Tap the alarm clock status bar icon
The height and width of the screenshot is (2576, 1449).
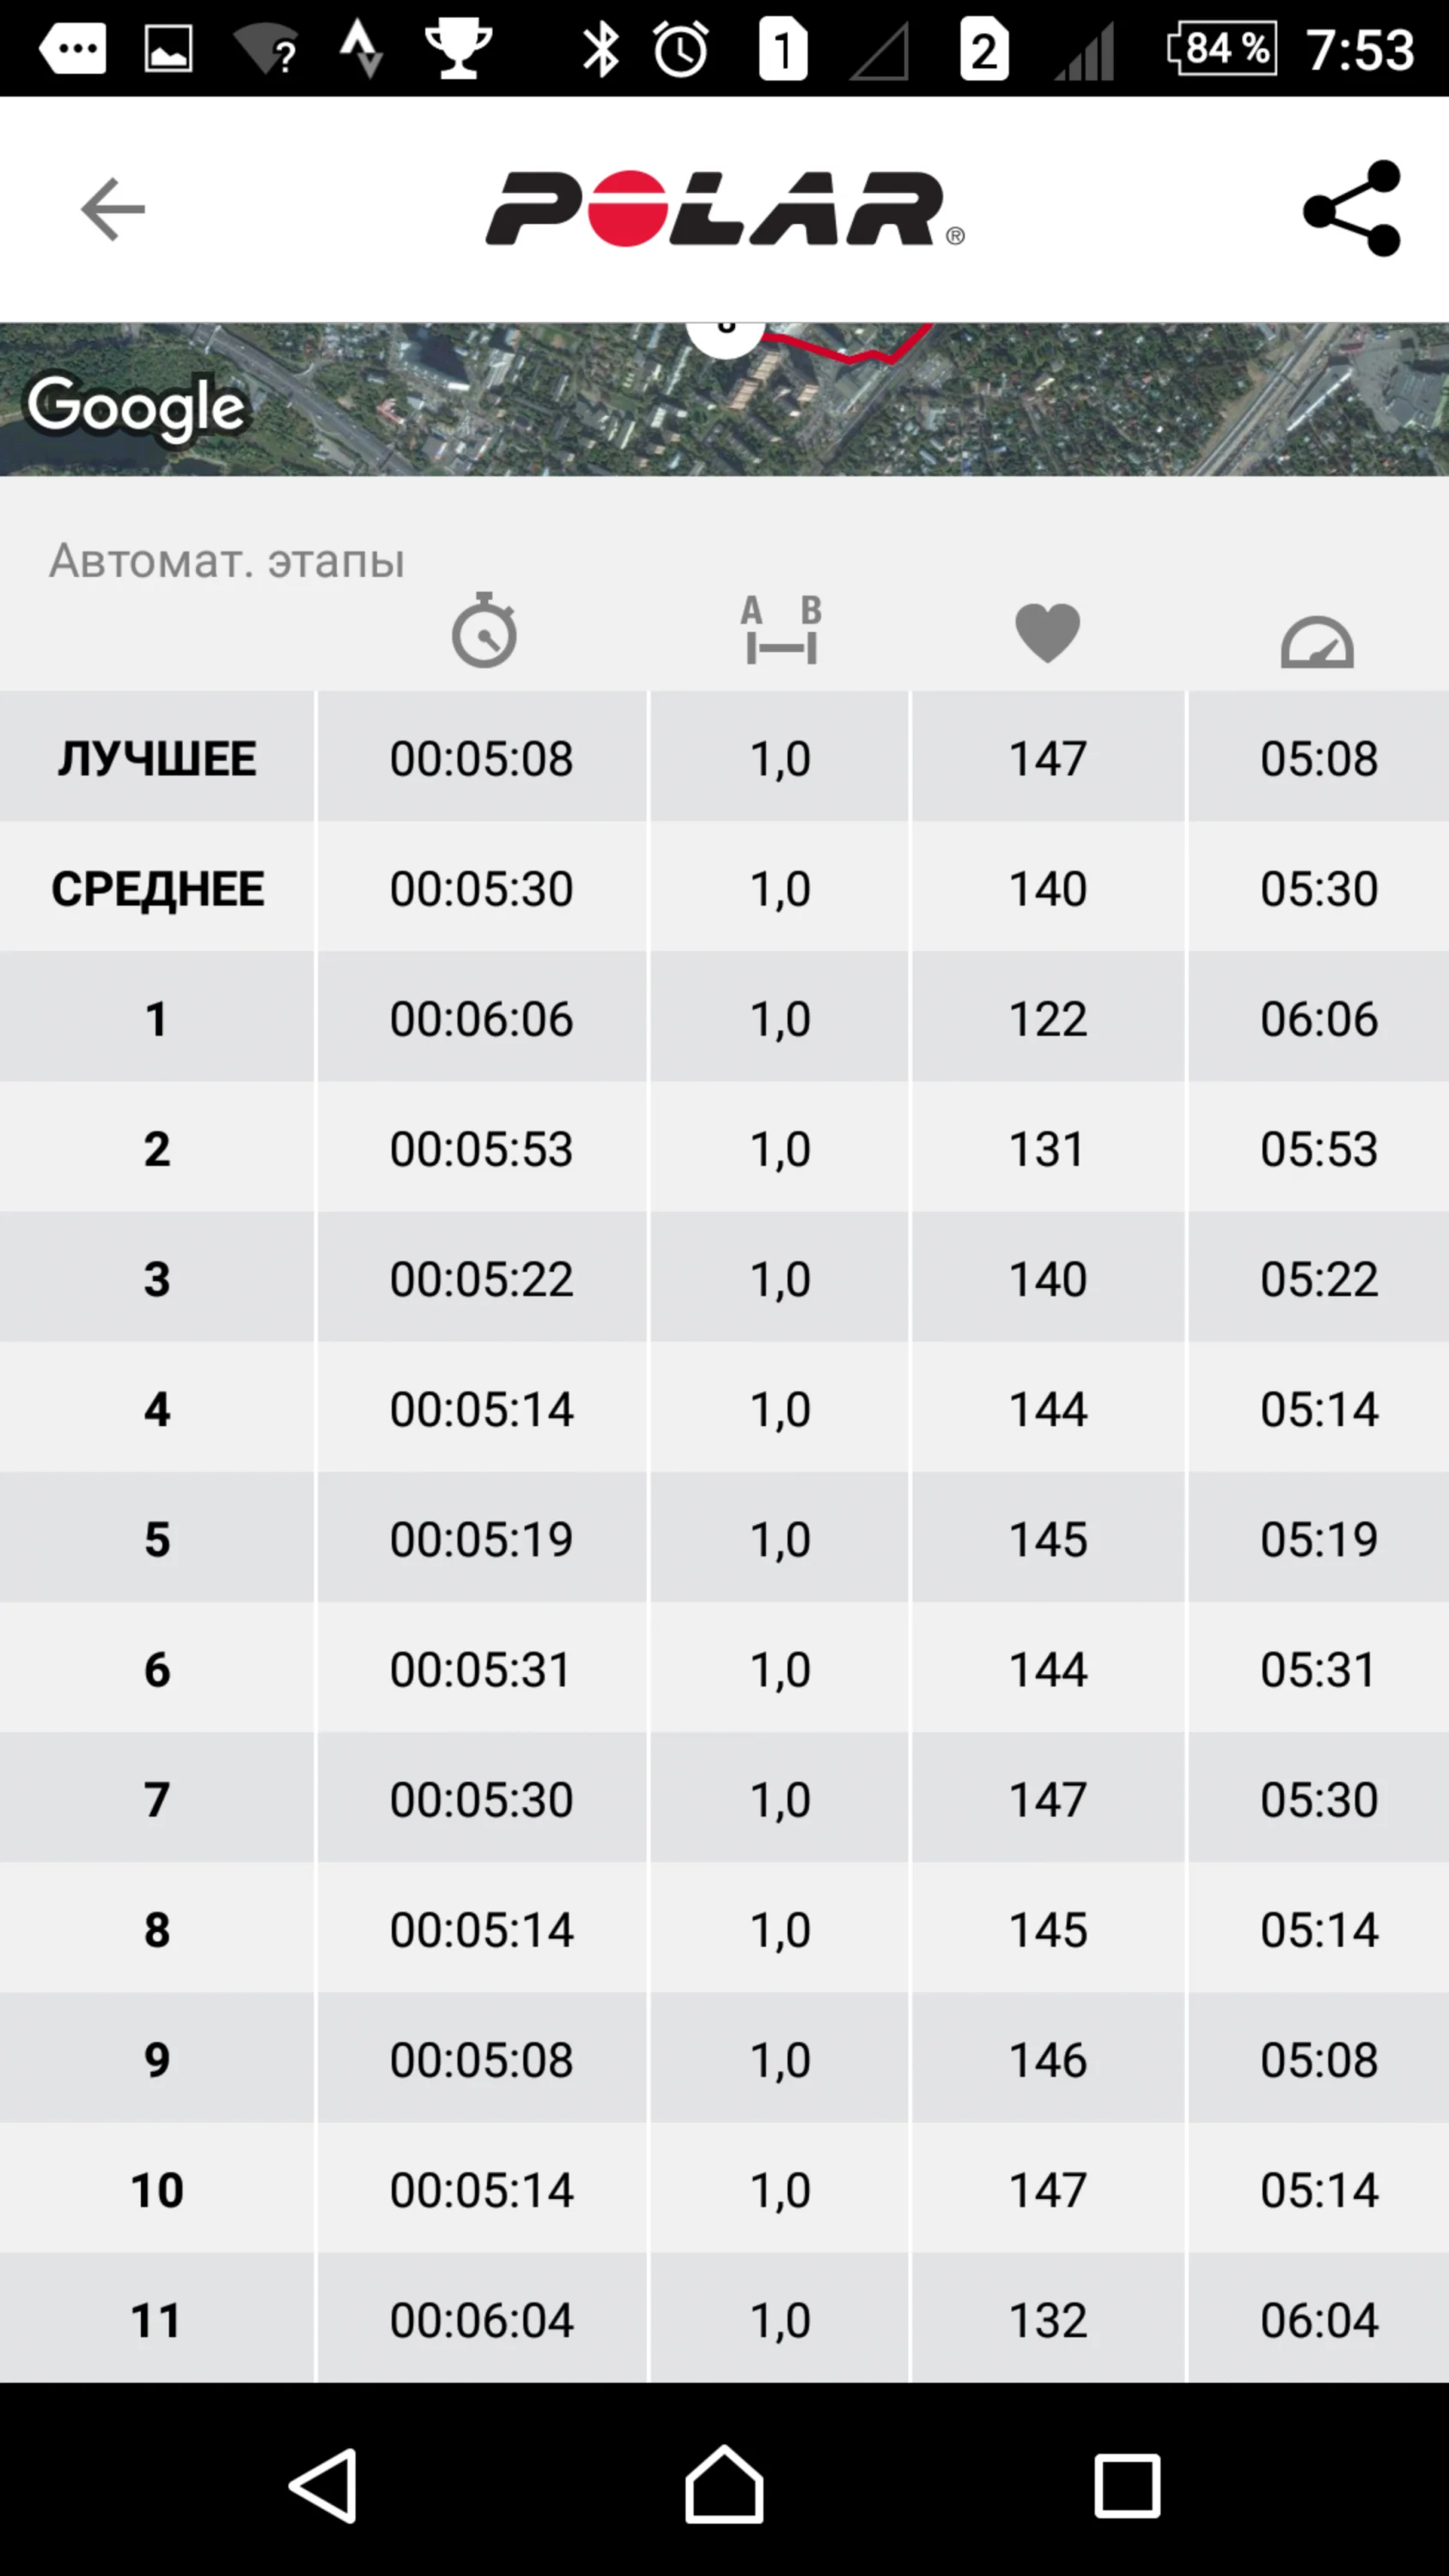[x=681, y=49]
